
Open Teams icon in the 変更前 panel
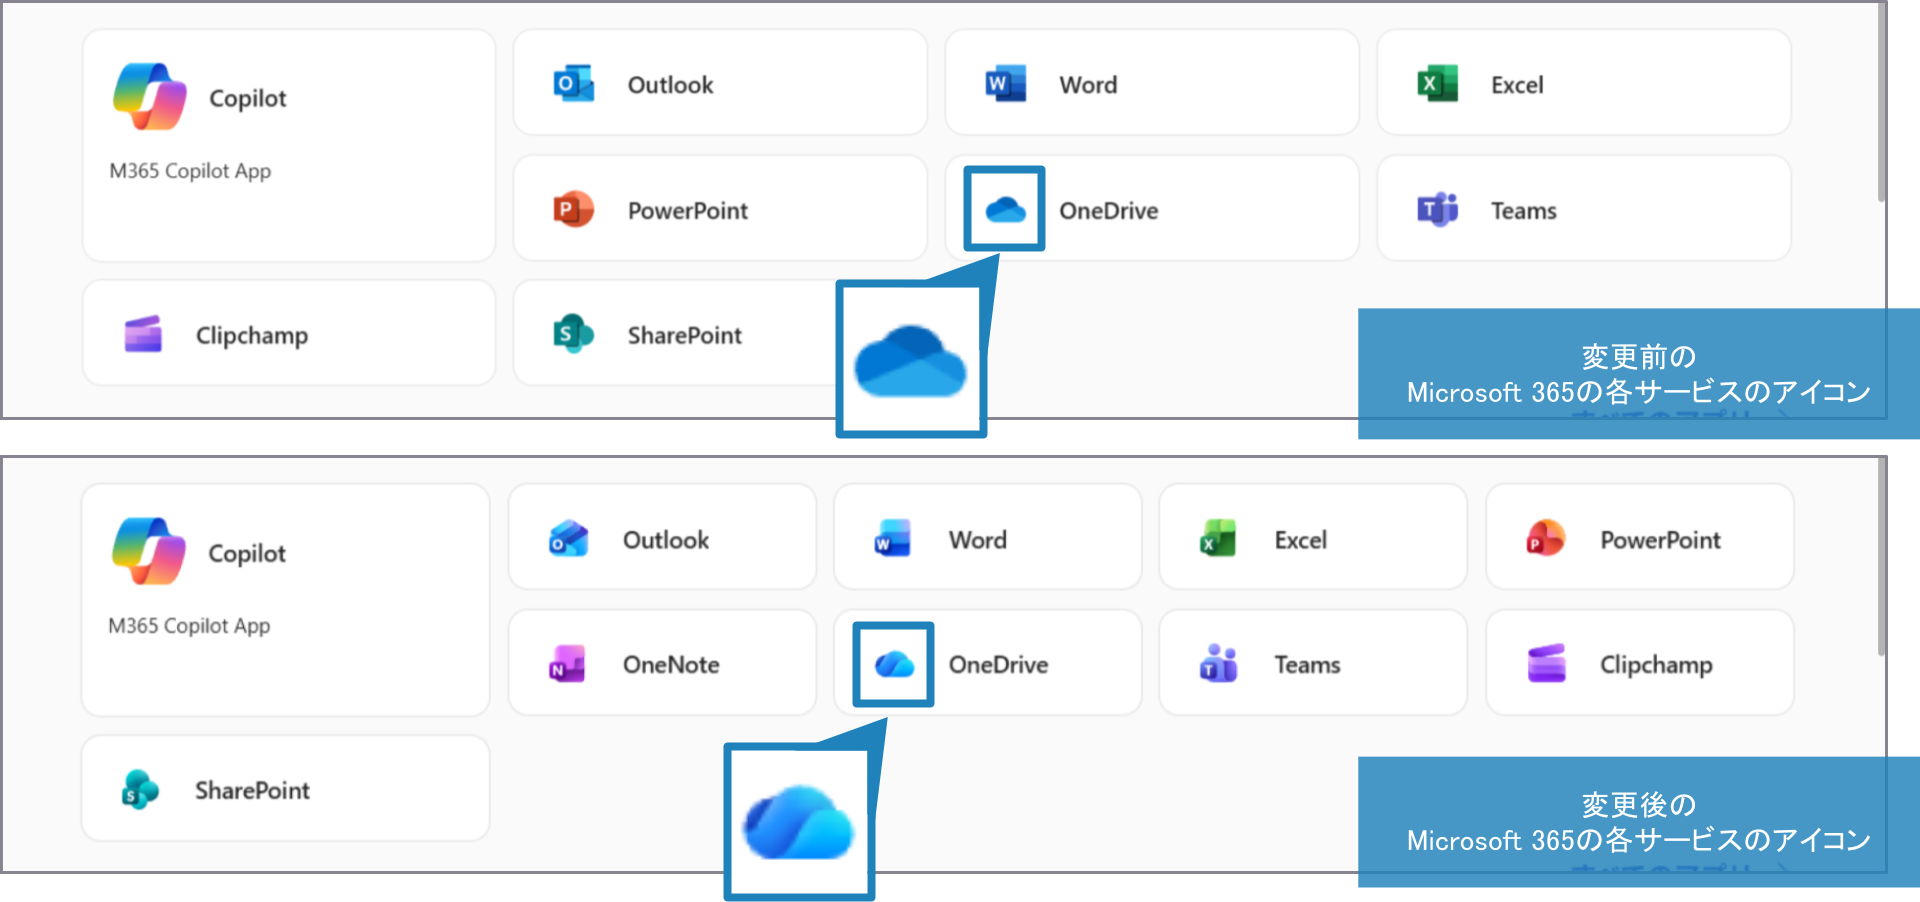[1437, 210]
